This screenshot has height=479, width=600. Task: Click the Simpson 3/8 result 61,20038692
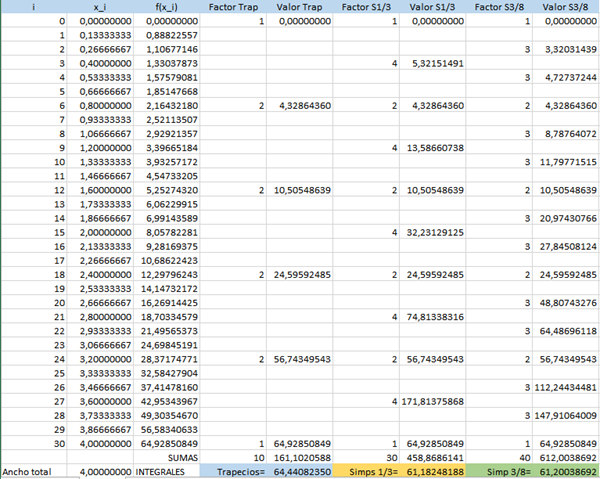point(566,467)
